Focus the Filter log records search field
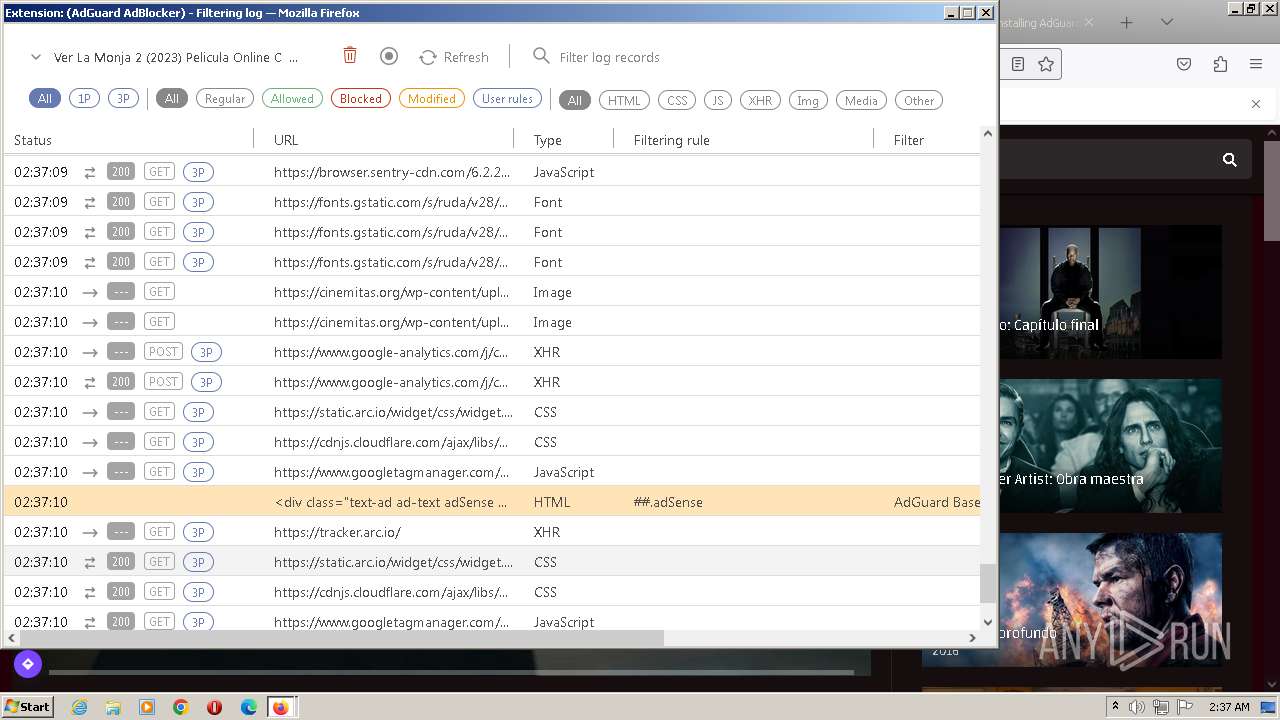Image resolution: width=1280 pixels, height=720 pixels. point(608,57)
